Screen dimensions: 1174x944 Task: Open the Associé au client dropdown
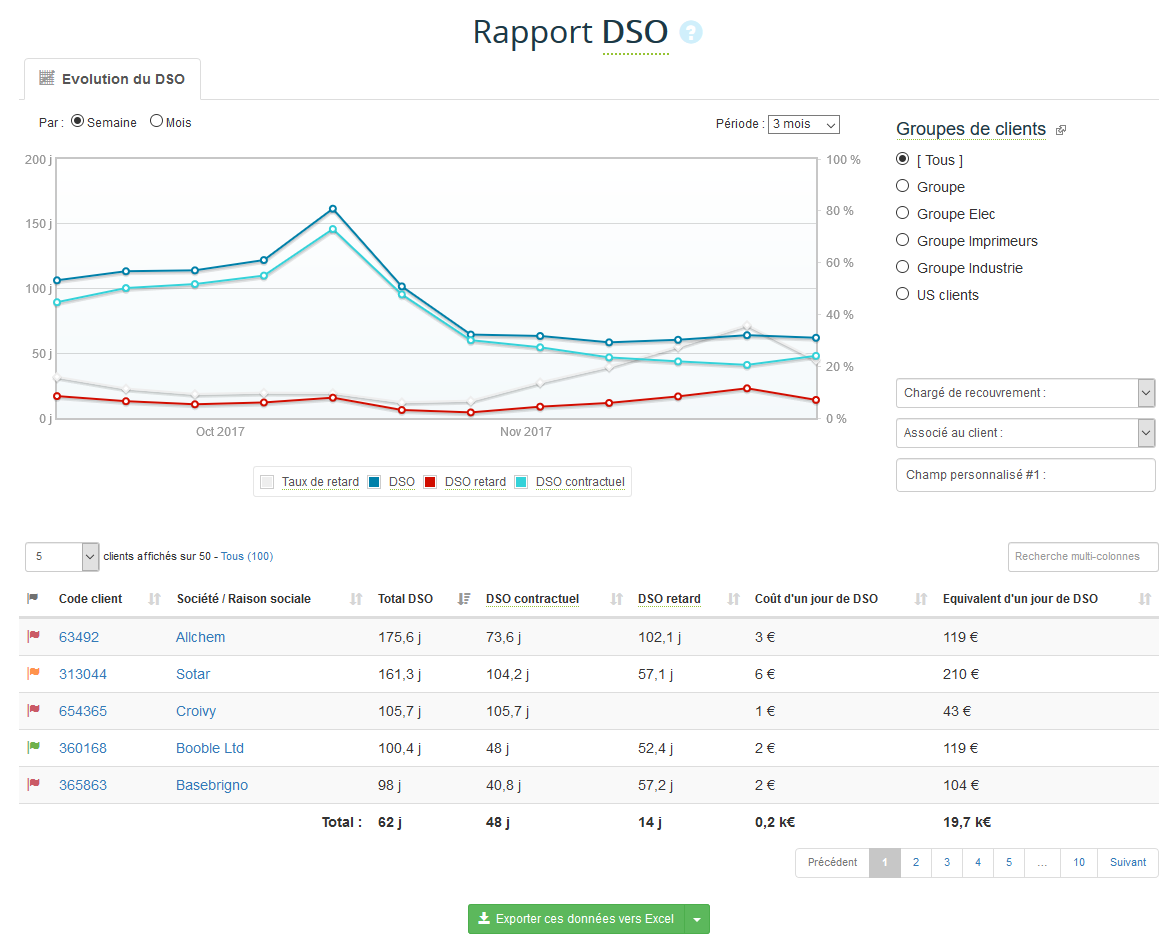pyautogui.click(x=1025, y=433)
